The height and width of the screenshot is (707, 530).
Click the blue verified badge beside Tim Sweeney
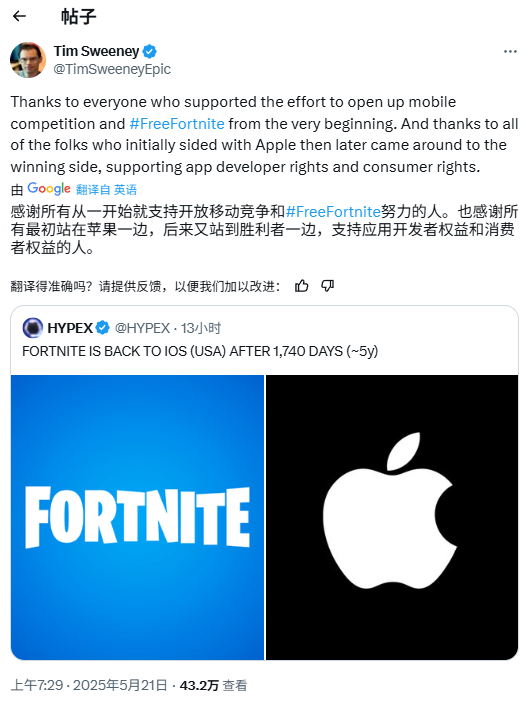150,51
